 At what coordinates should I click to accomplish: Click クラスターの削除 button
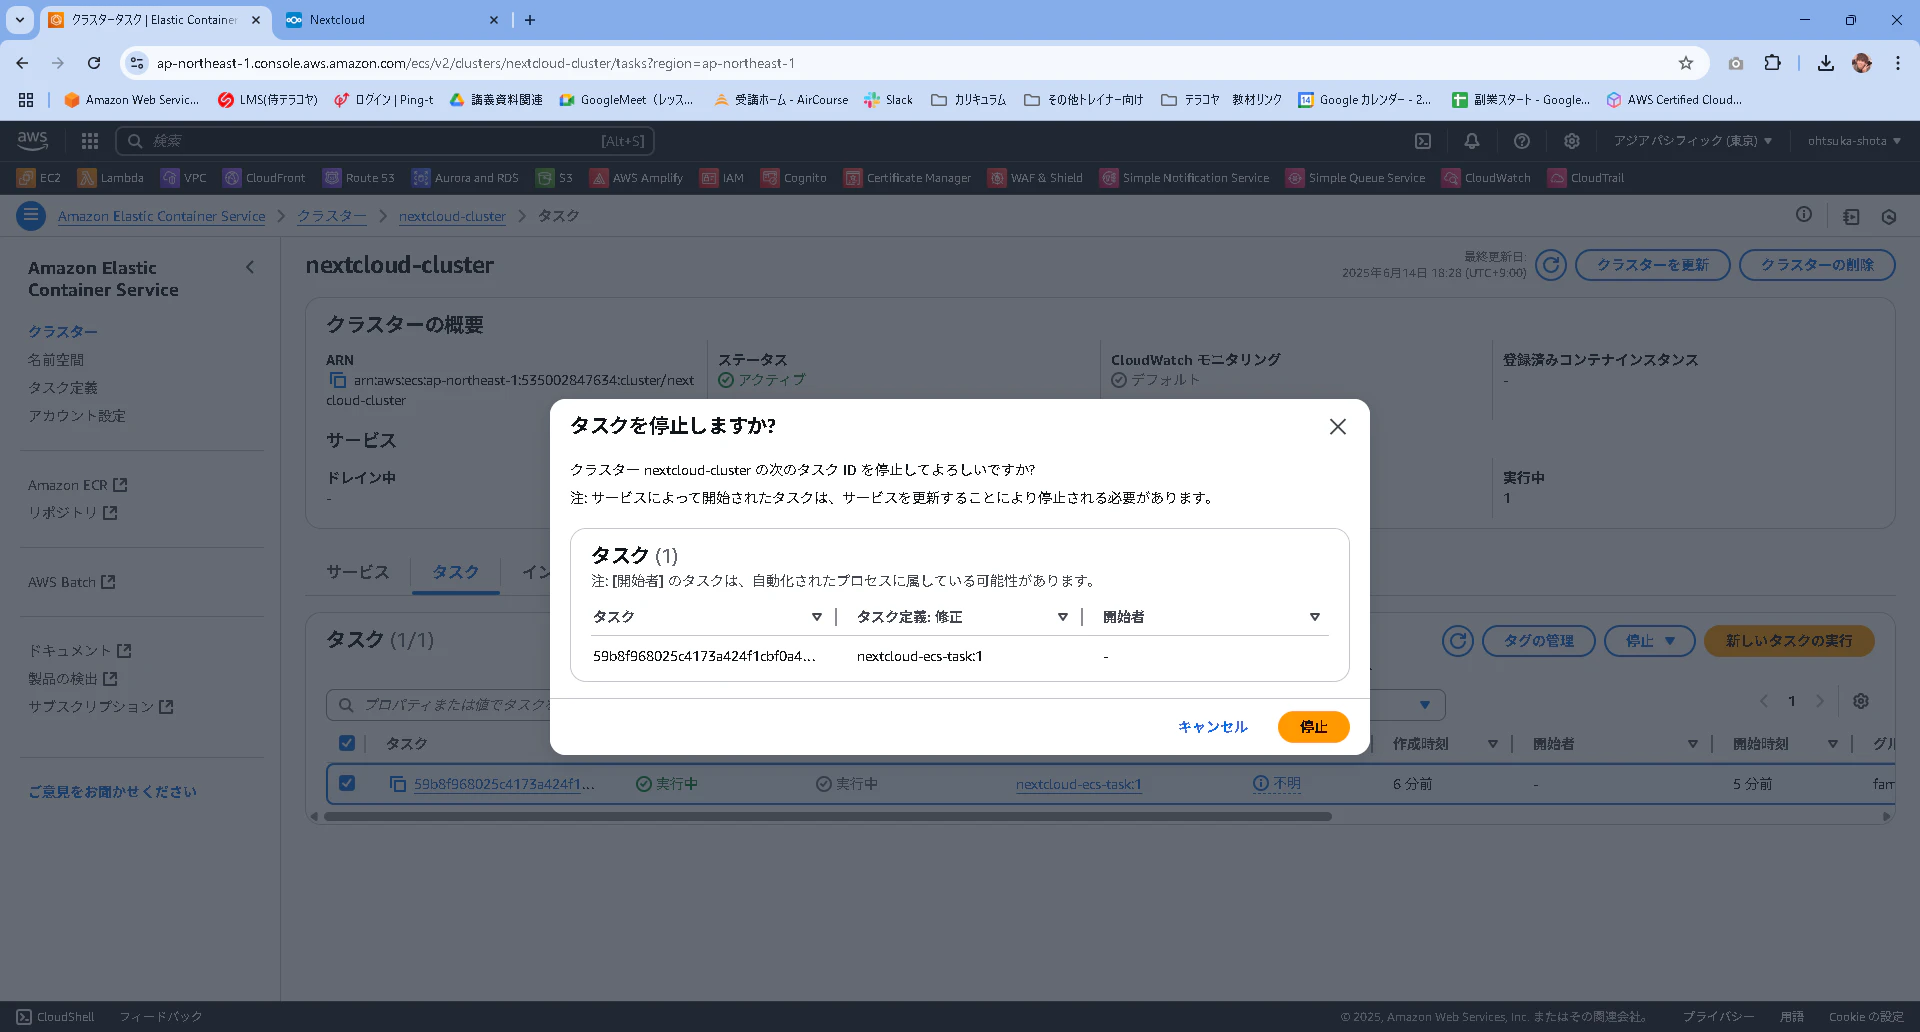[1817, 265]
